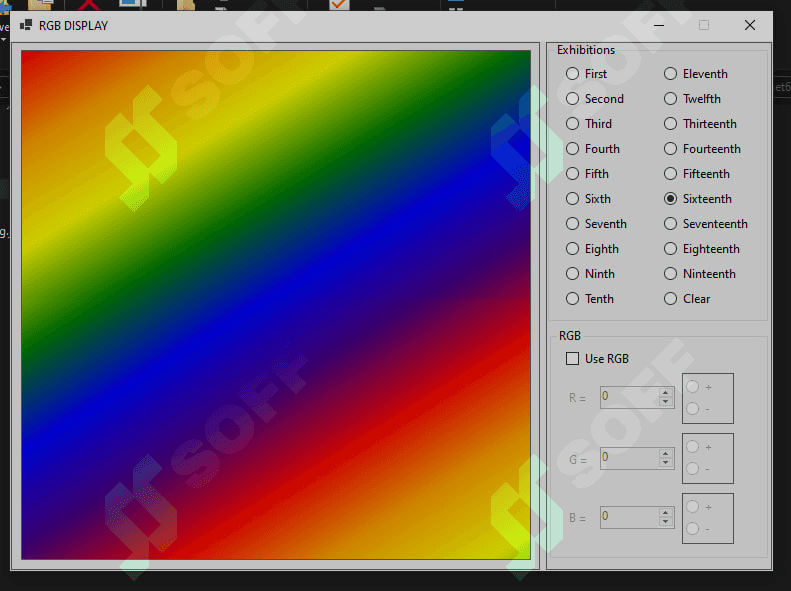Close the RGB DISPLAY window

750,25
